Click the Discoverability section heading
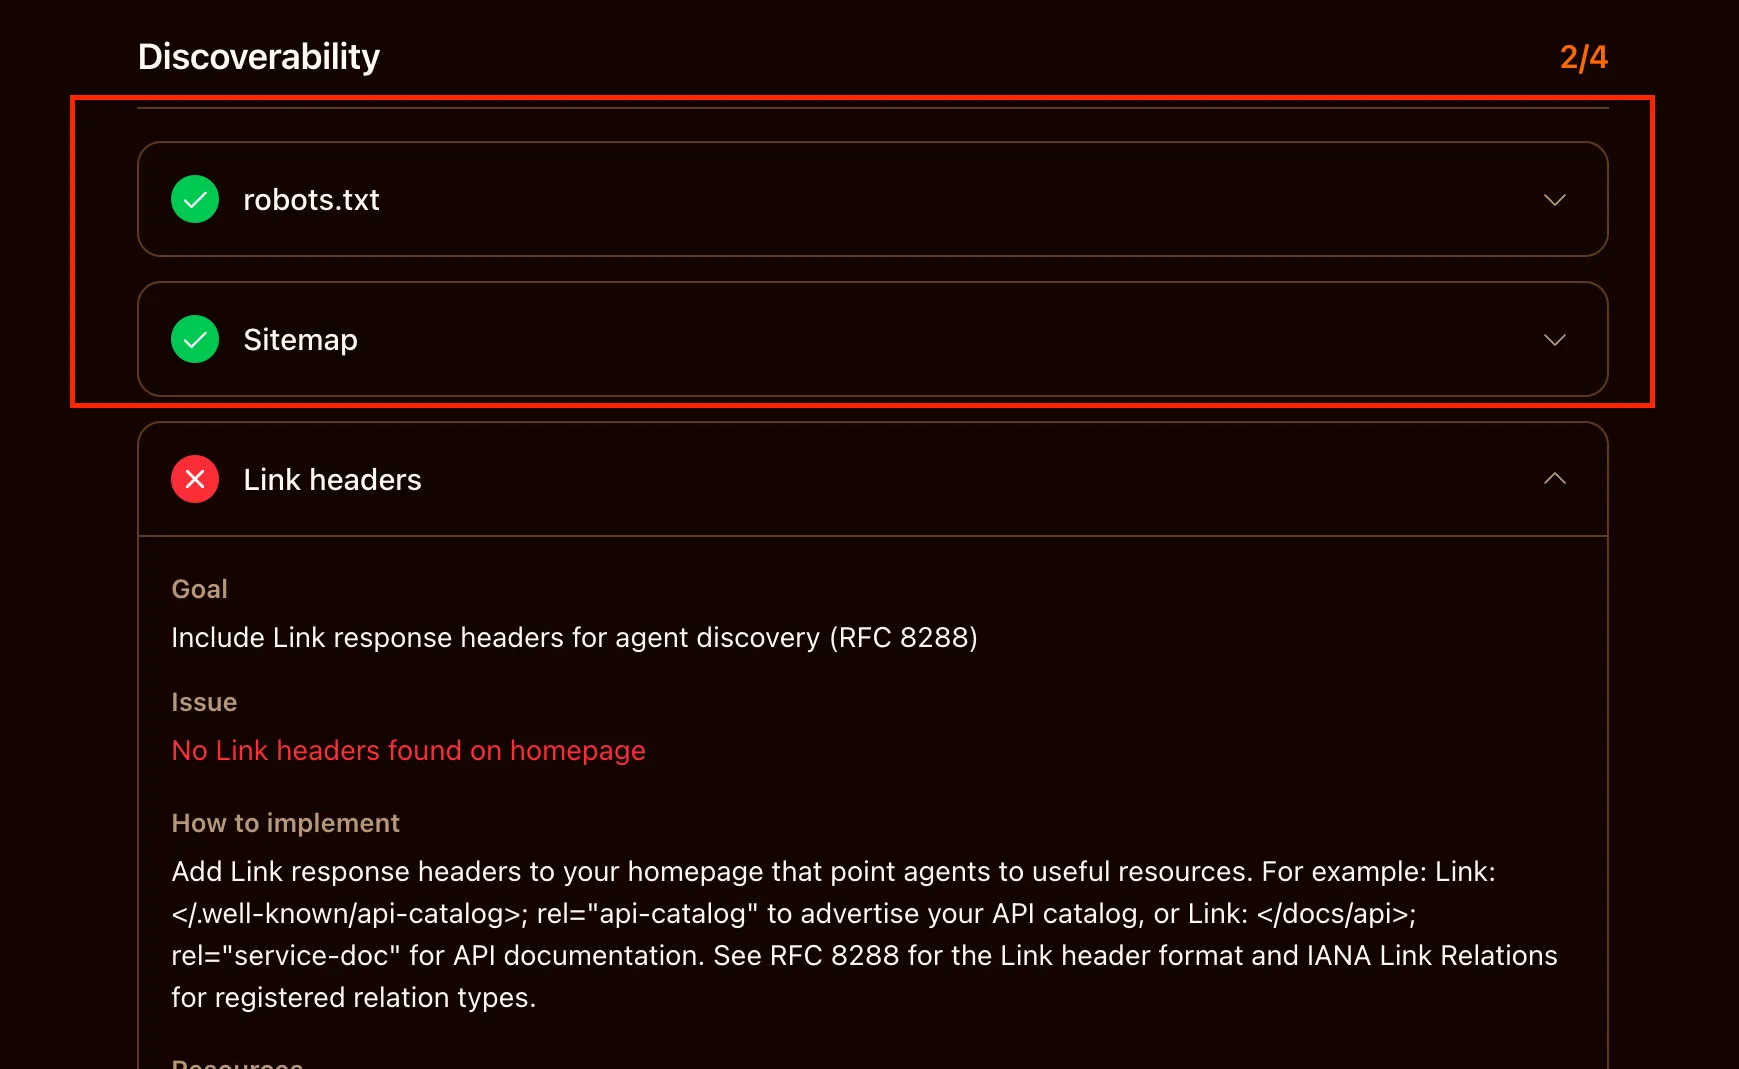The image size is (1739, 1069). 259,57
